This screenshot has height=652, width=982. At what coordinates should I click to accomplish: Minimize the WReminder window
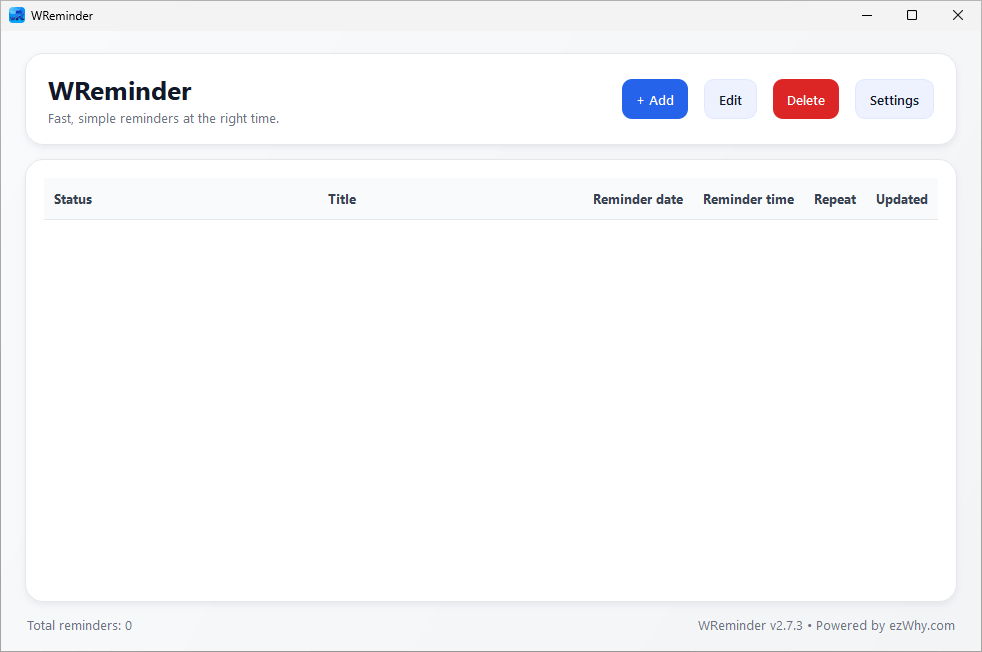867,15
